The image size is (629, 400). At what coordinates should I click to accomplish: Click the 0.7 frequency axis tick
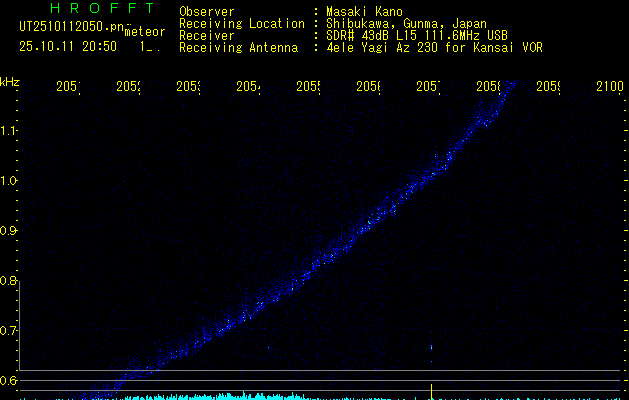point(9,331)
